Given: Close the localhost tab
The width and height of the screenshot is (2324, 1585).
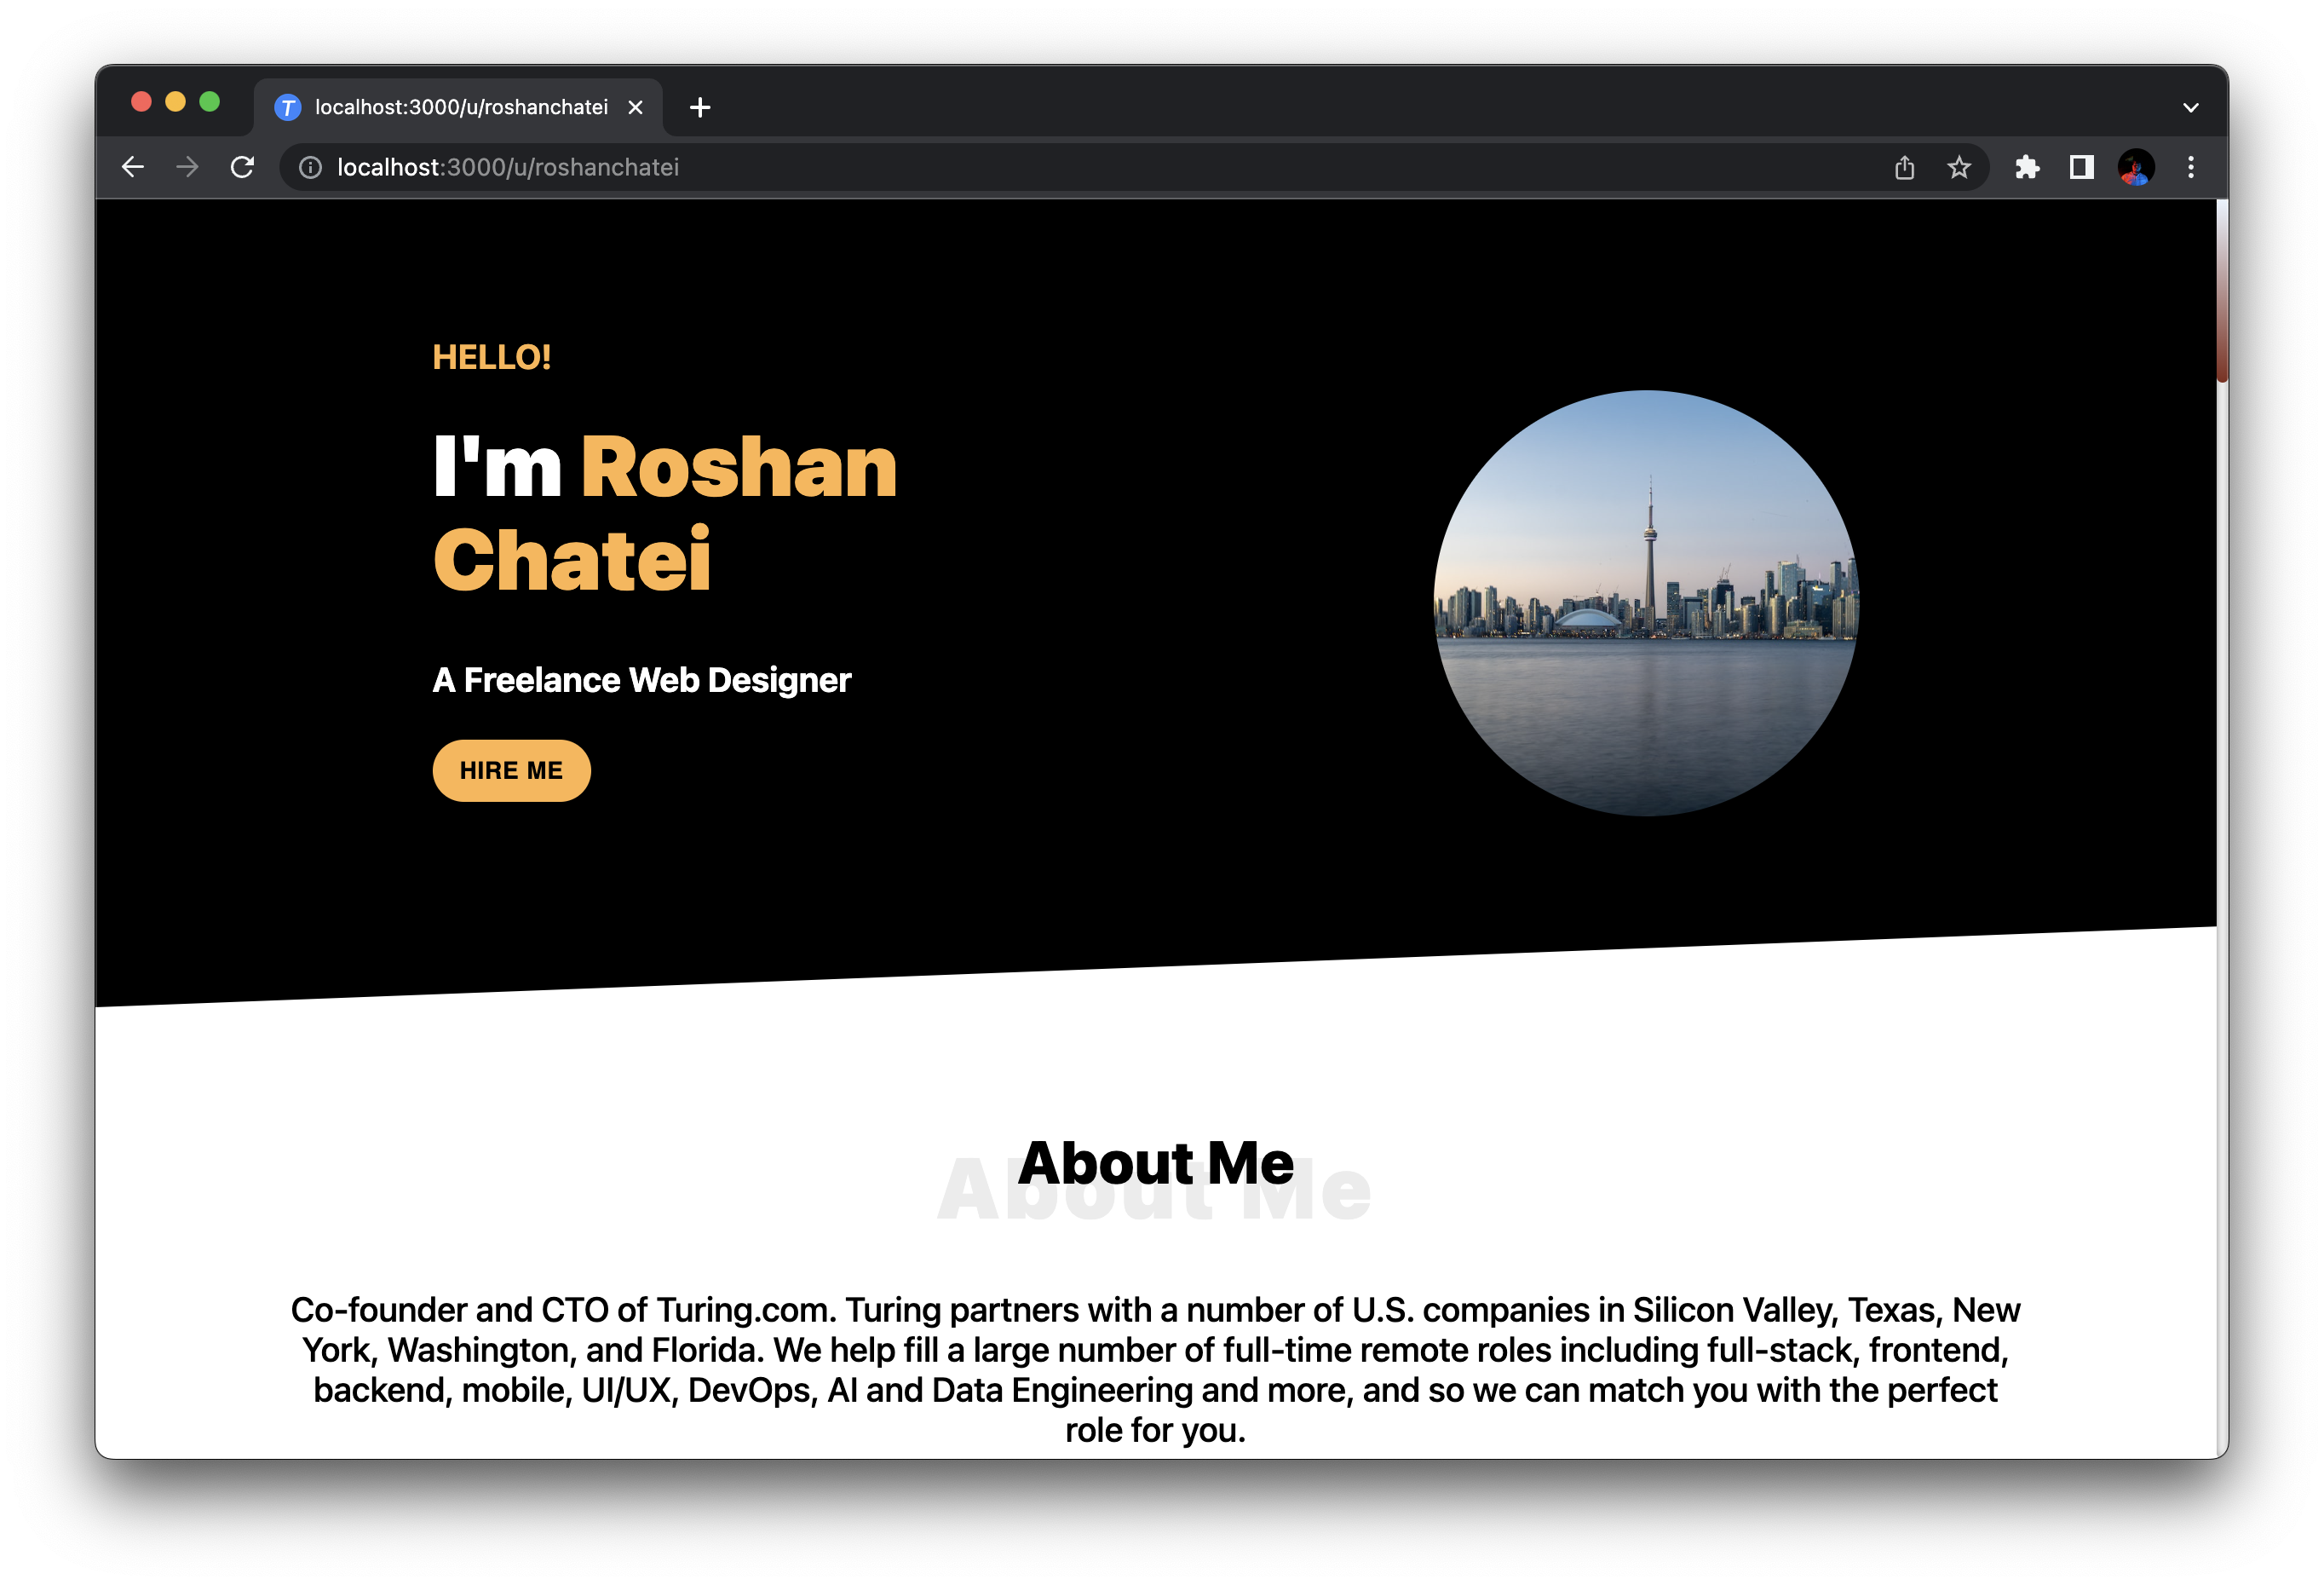Looking at the screenshot, I should pyautogui.click(x=635, y=108).
